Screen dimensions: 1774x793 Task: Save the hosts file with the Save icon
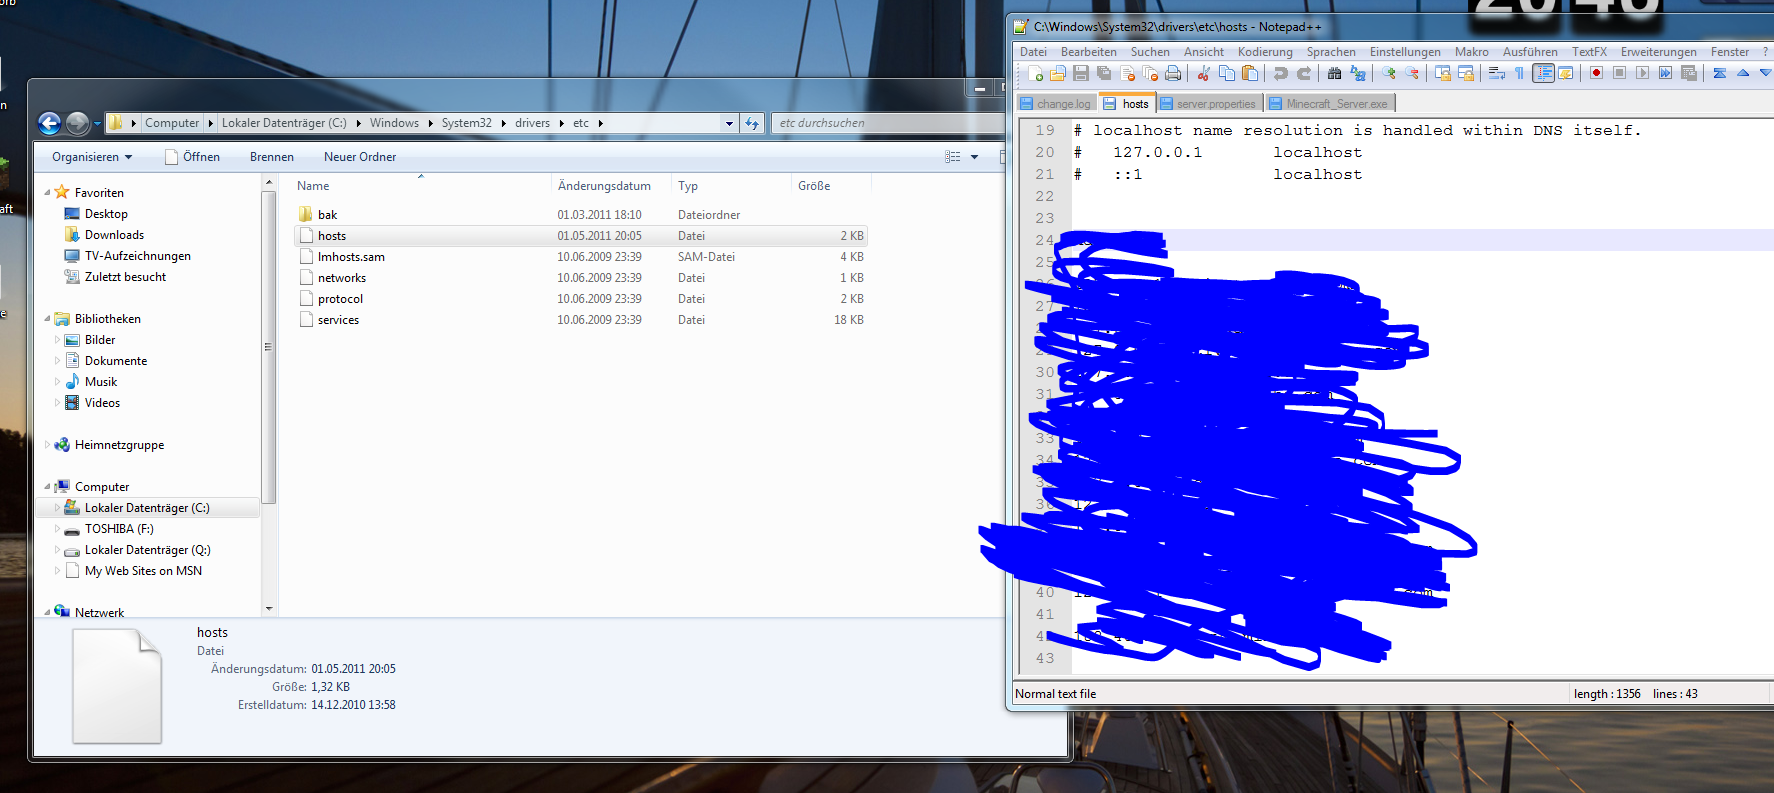(1081, 73)
